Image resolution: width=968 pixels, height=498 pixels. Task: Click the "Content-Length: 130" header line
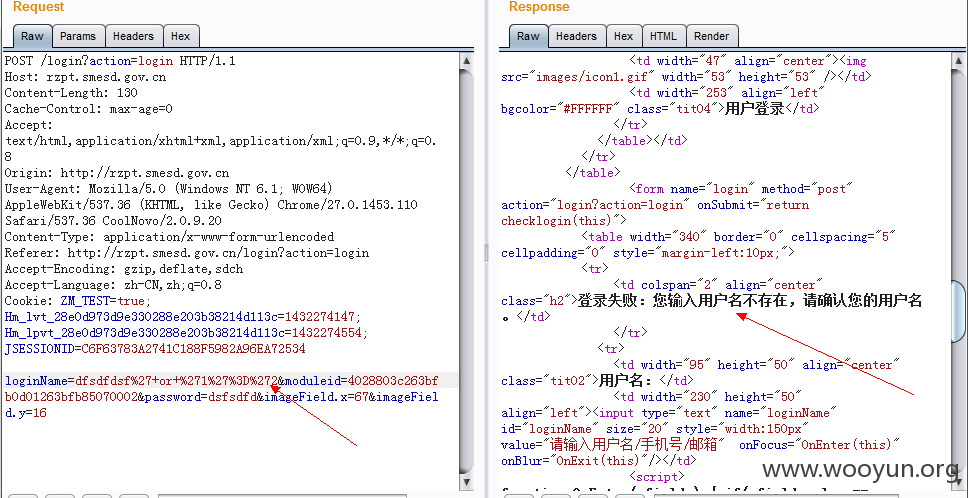point(71,93)
